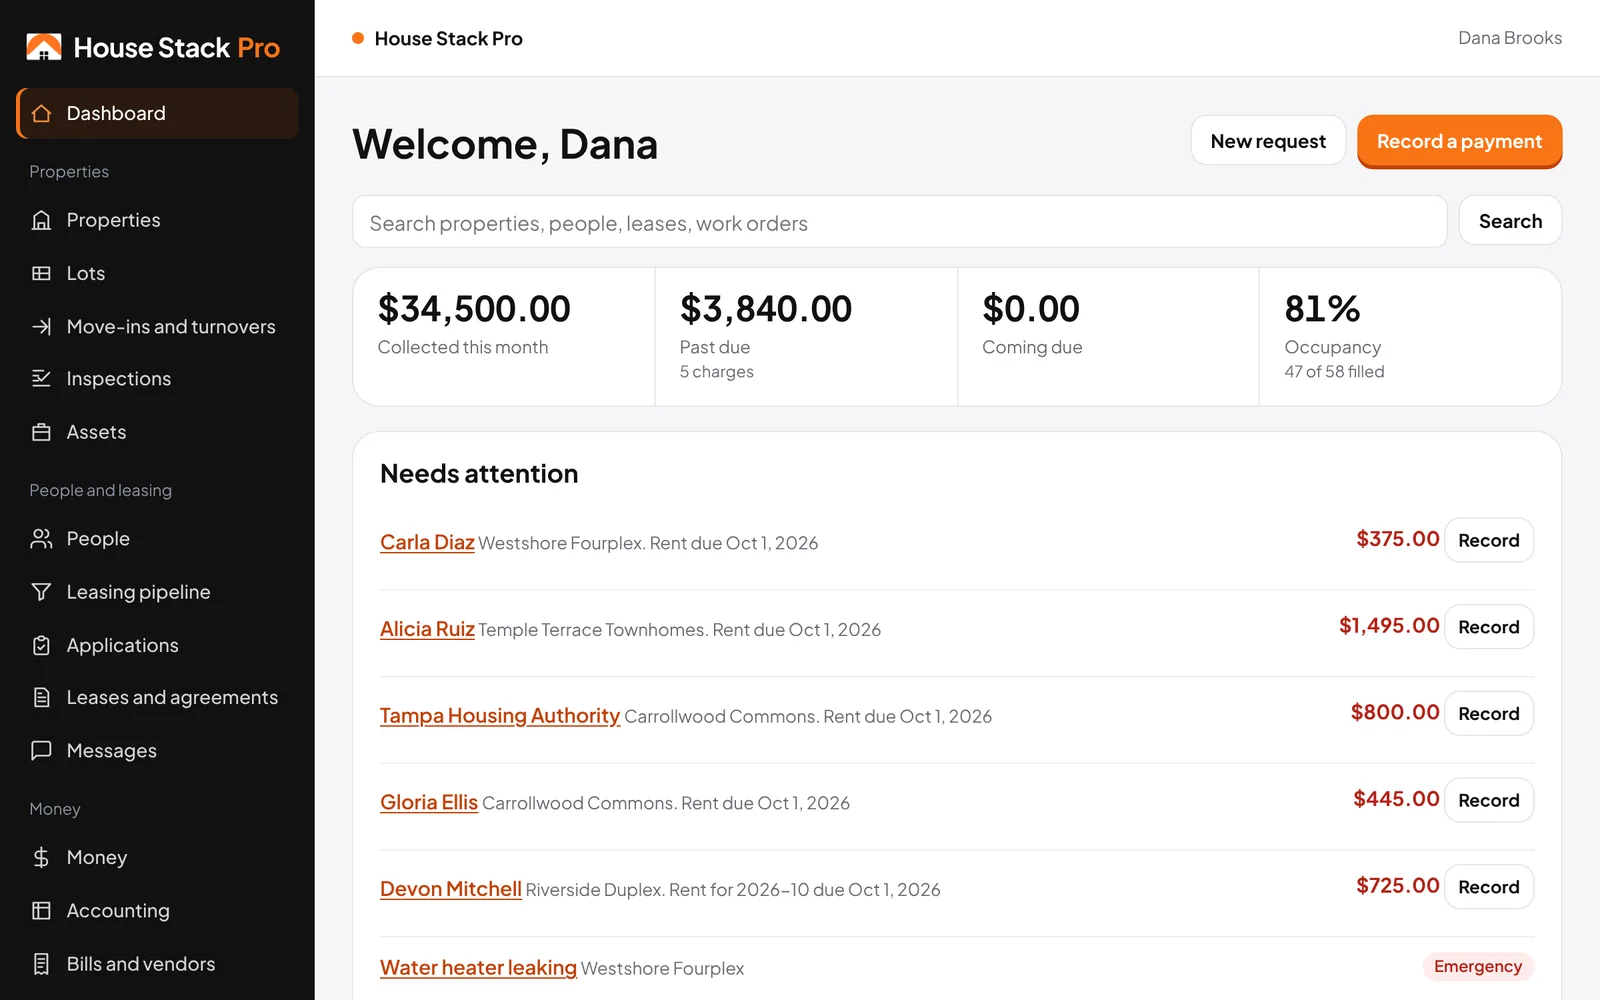Click the Messages chat bubble icon
Viewport: 1600px width, 1000px height.
pyautogui.click(x=41, y=750)
